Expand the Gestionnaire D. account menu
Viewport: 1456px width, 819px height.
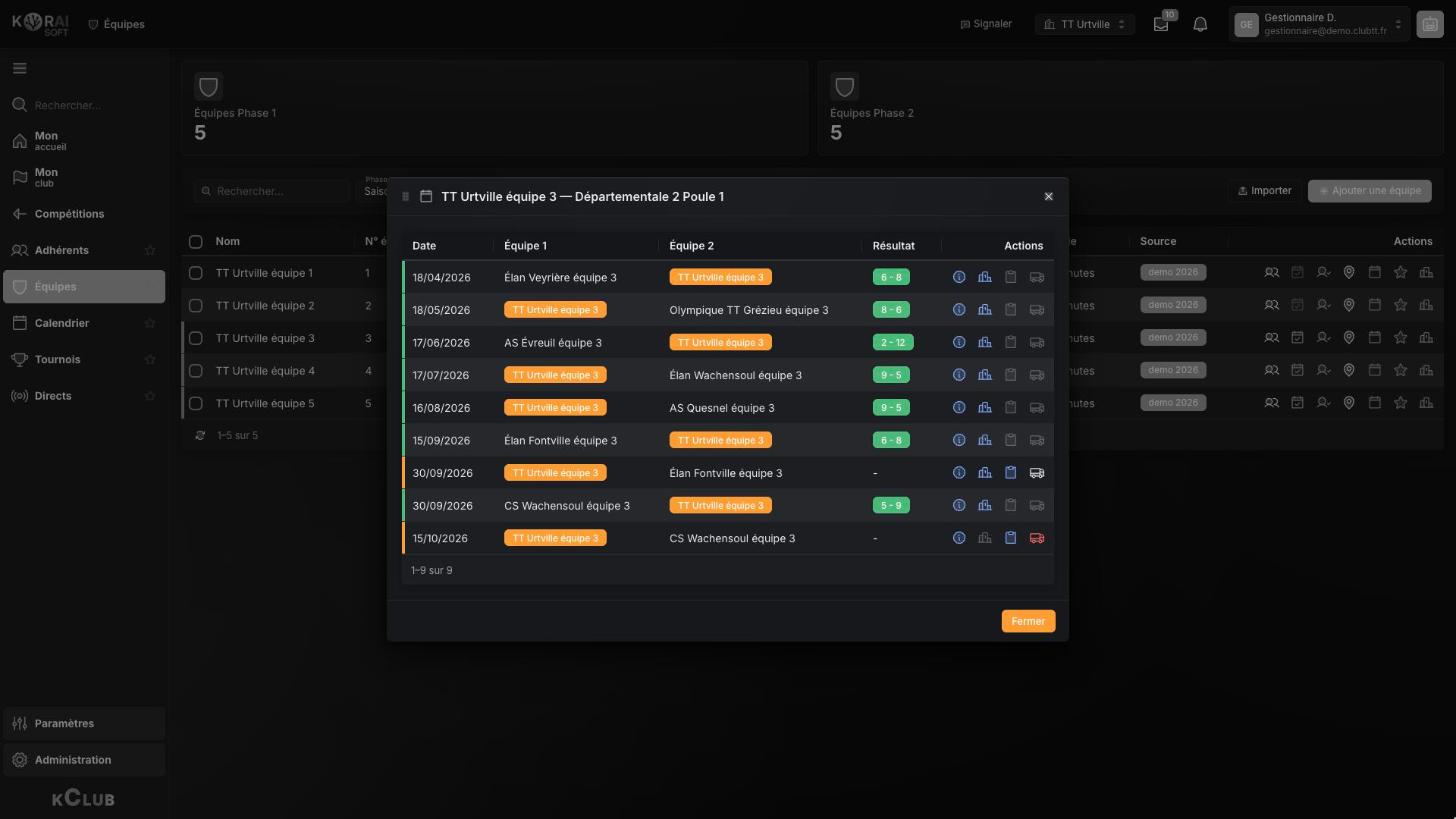1318,24
